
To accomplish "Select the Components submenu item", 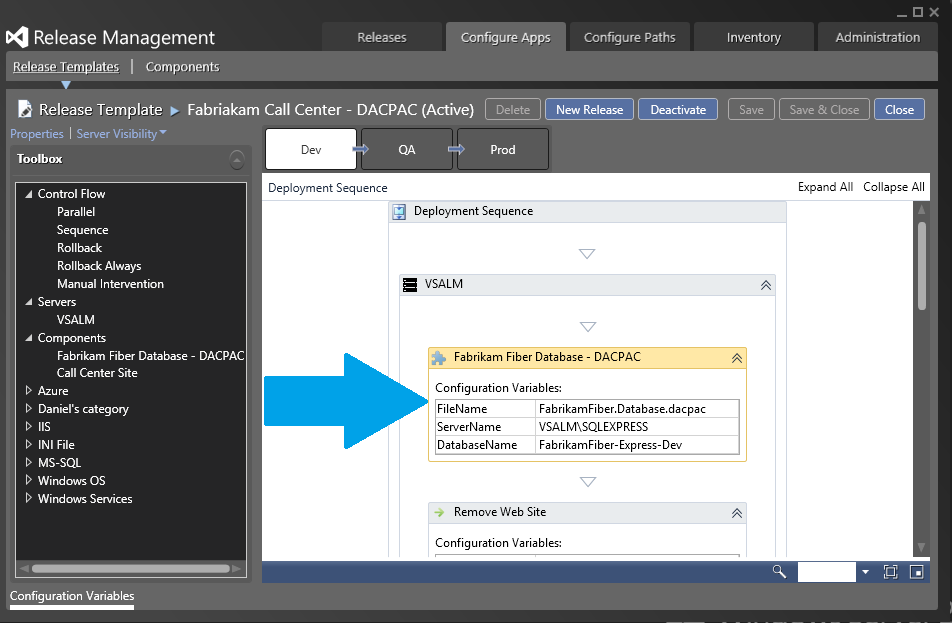I will point(182,67).
